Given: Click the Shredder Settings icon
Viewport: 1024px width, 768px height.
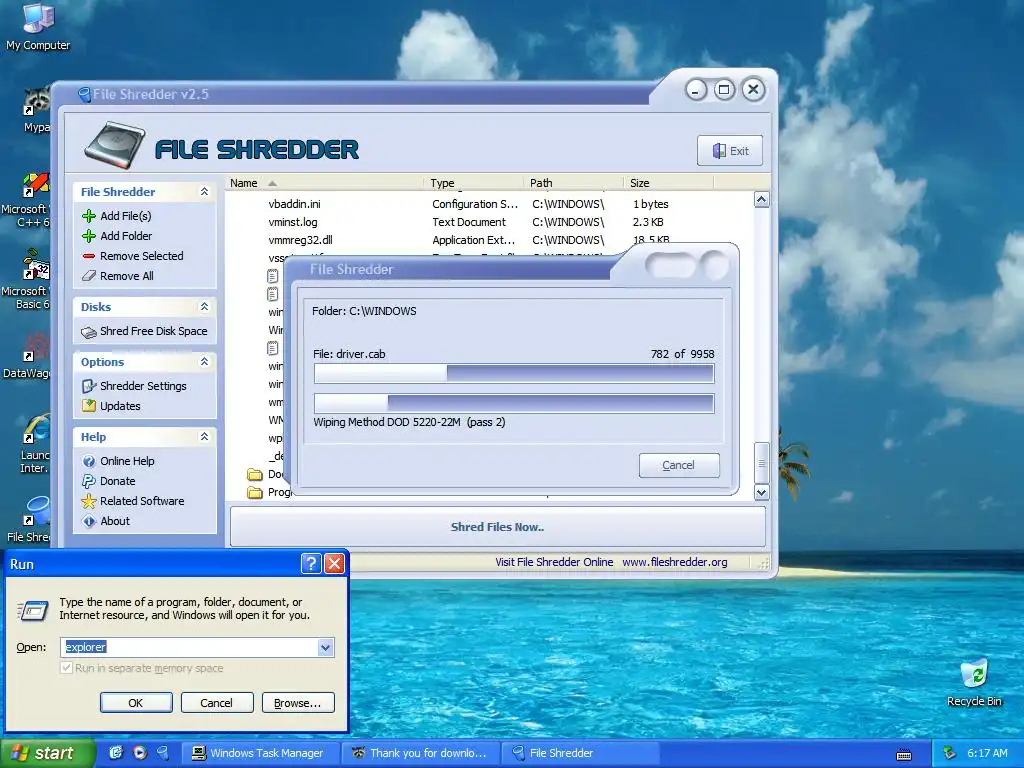Looking at the screenshot, I should pos(89,386).
